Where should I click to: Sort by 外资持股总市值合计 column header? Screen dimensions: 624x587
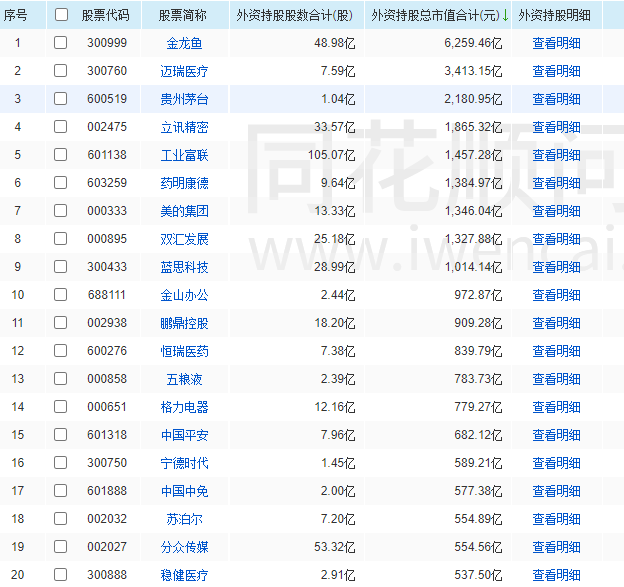click(x=438, y=15)
